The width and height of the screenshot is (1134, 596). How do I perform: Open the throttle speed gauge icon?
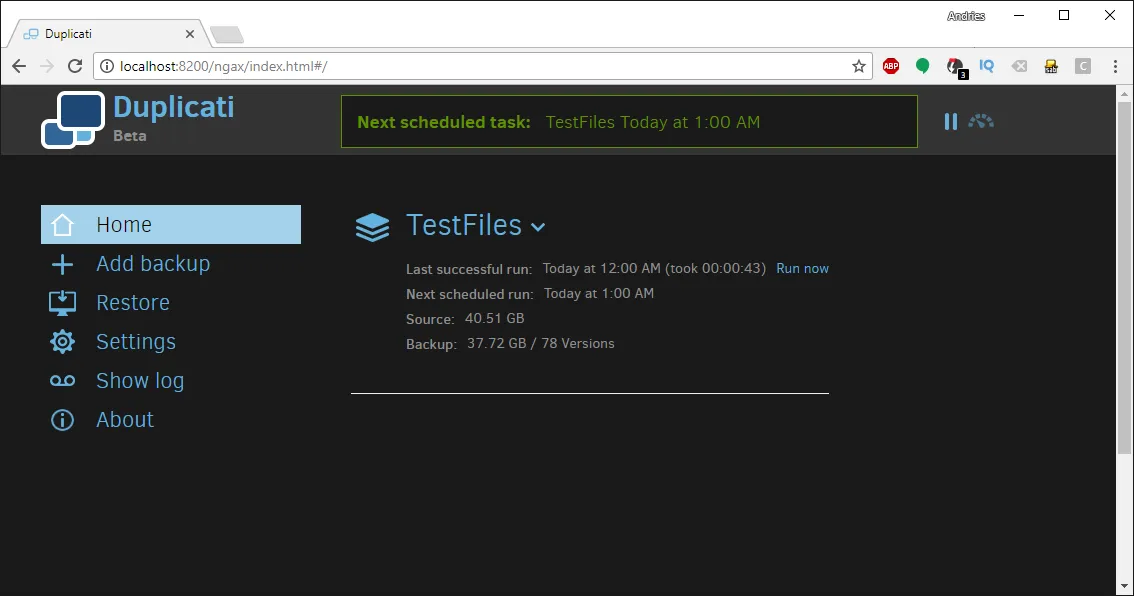(981, 122)
